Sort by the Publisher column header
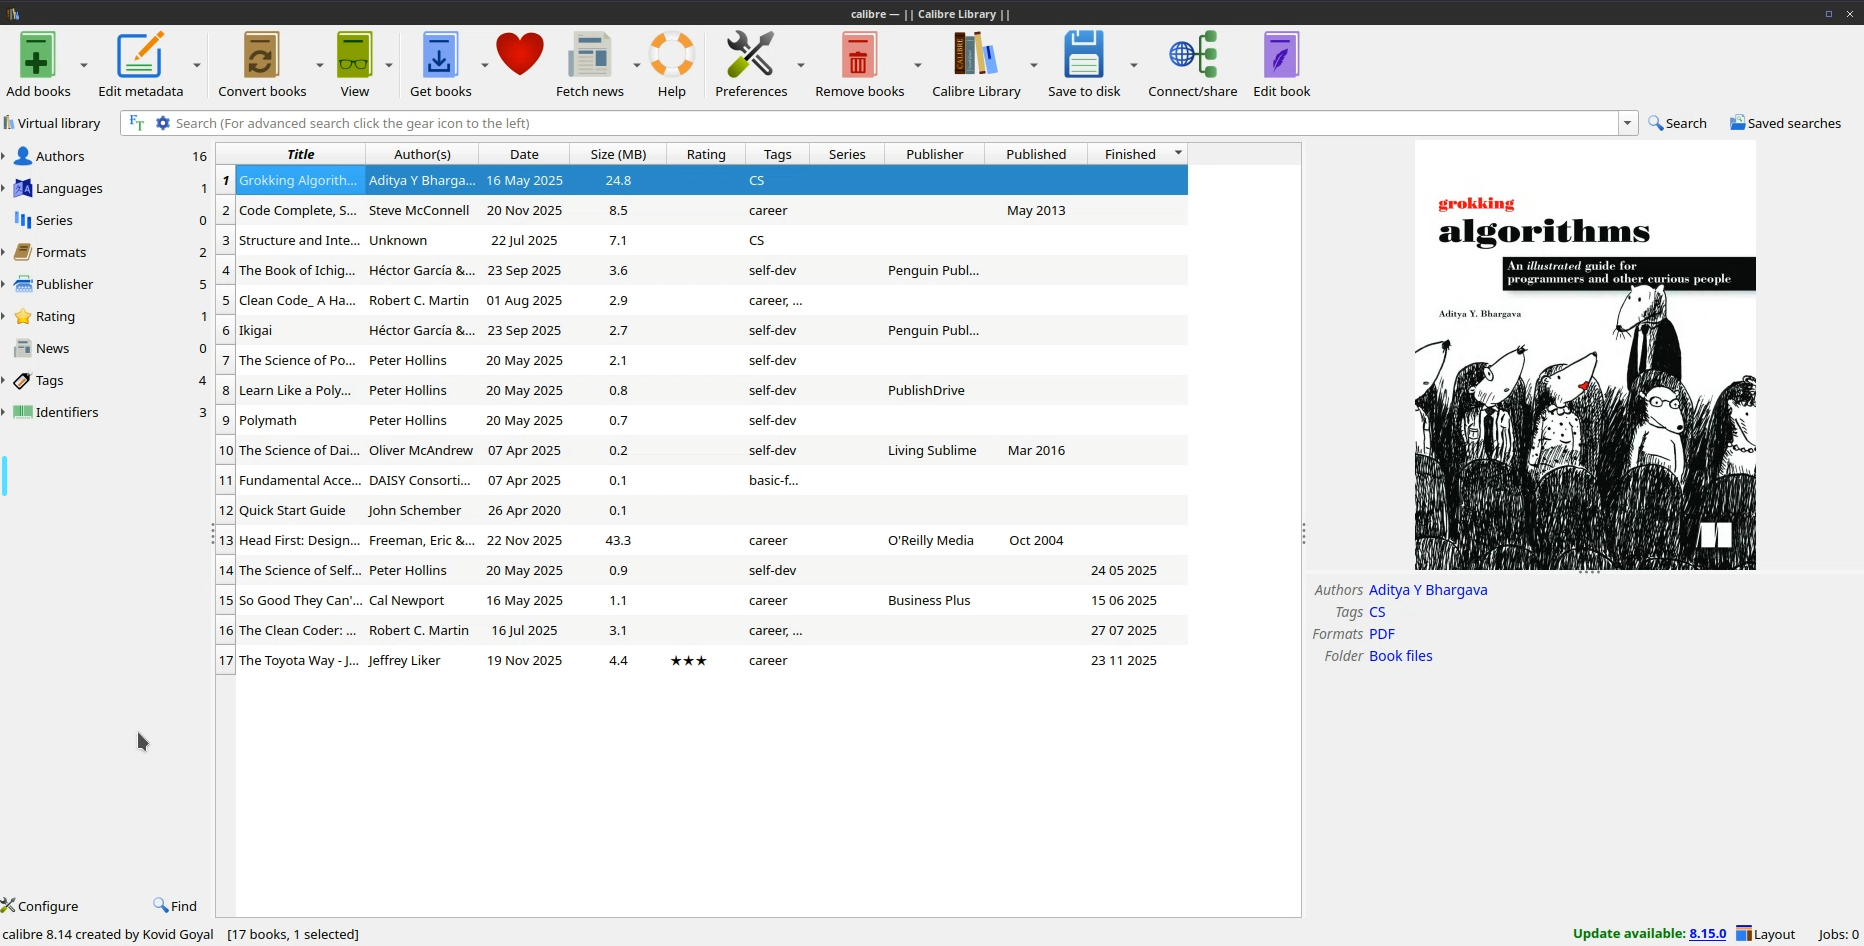The height and width of the screenshot is (946, 1864). [x=934, y=154]
